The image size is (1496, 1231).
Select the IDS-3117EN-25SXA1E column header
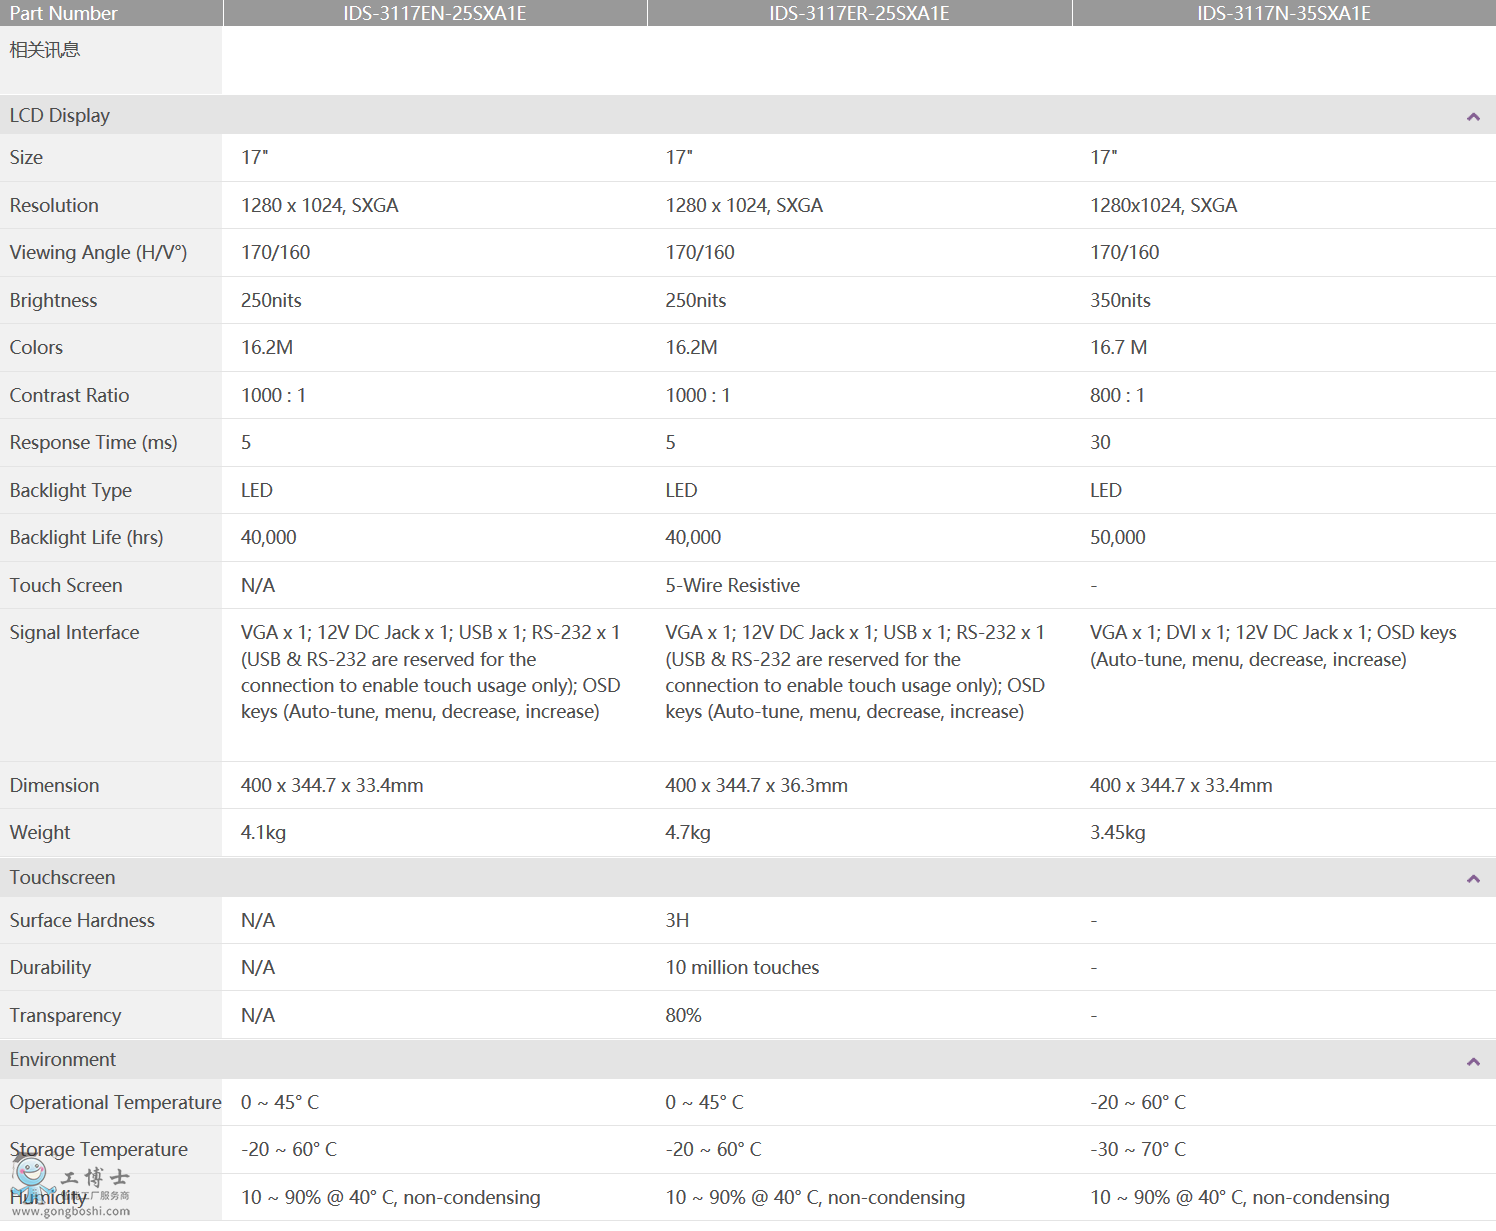(434, 13)
